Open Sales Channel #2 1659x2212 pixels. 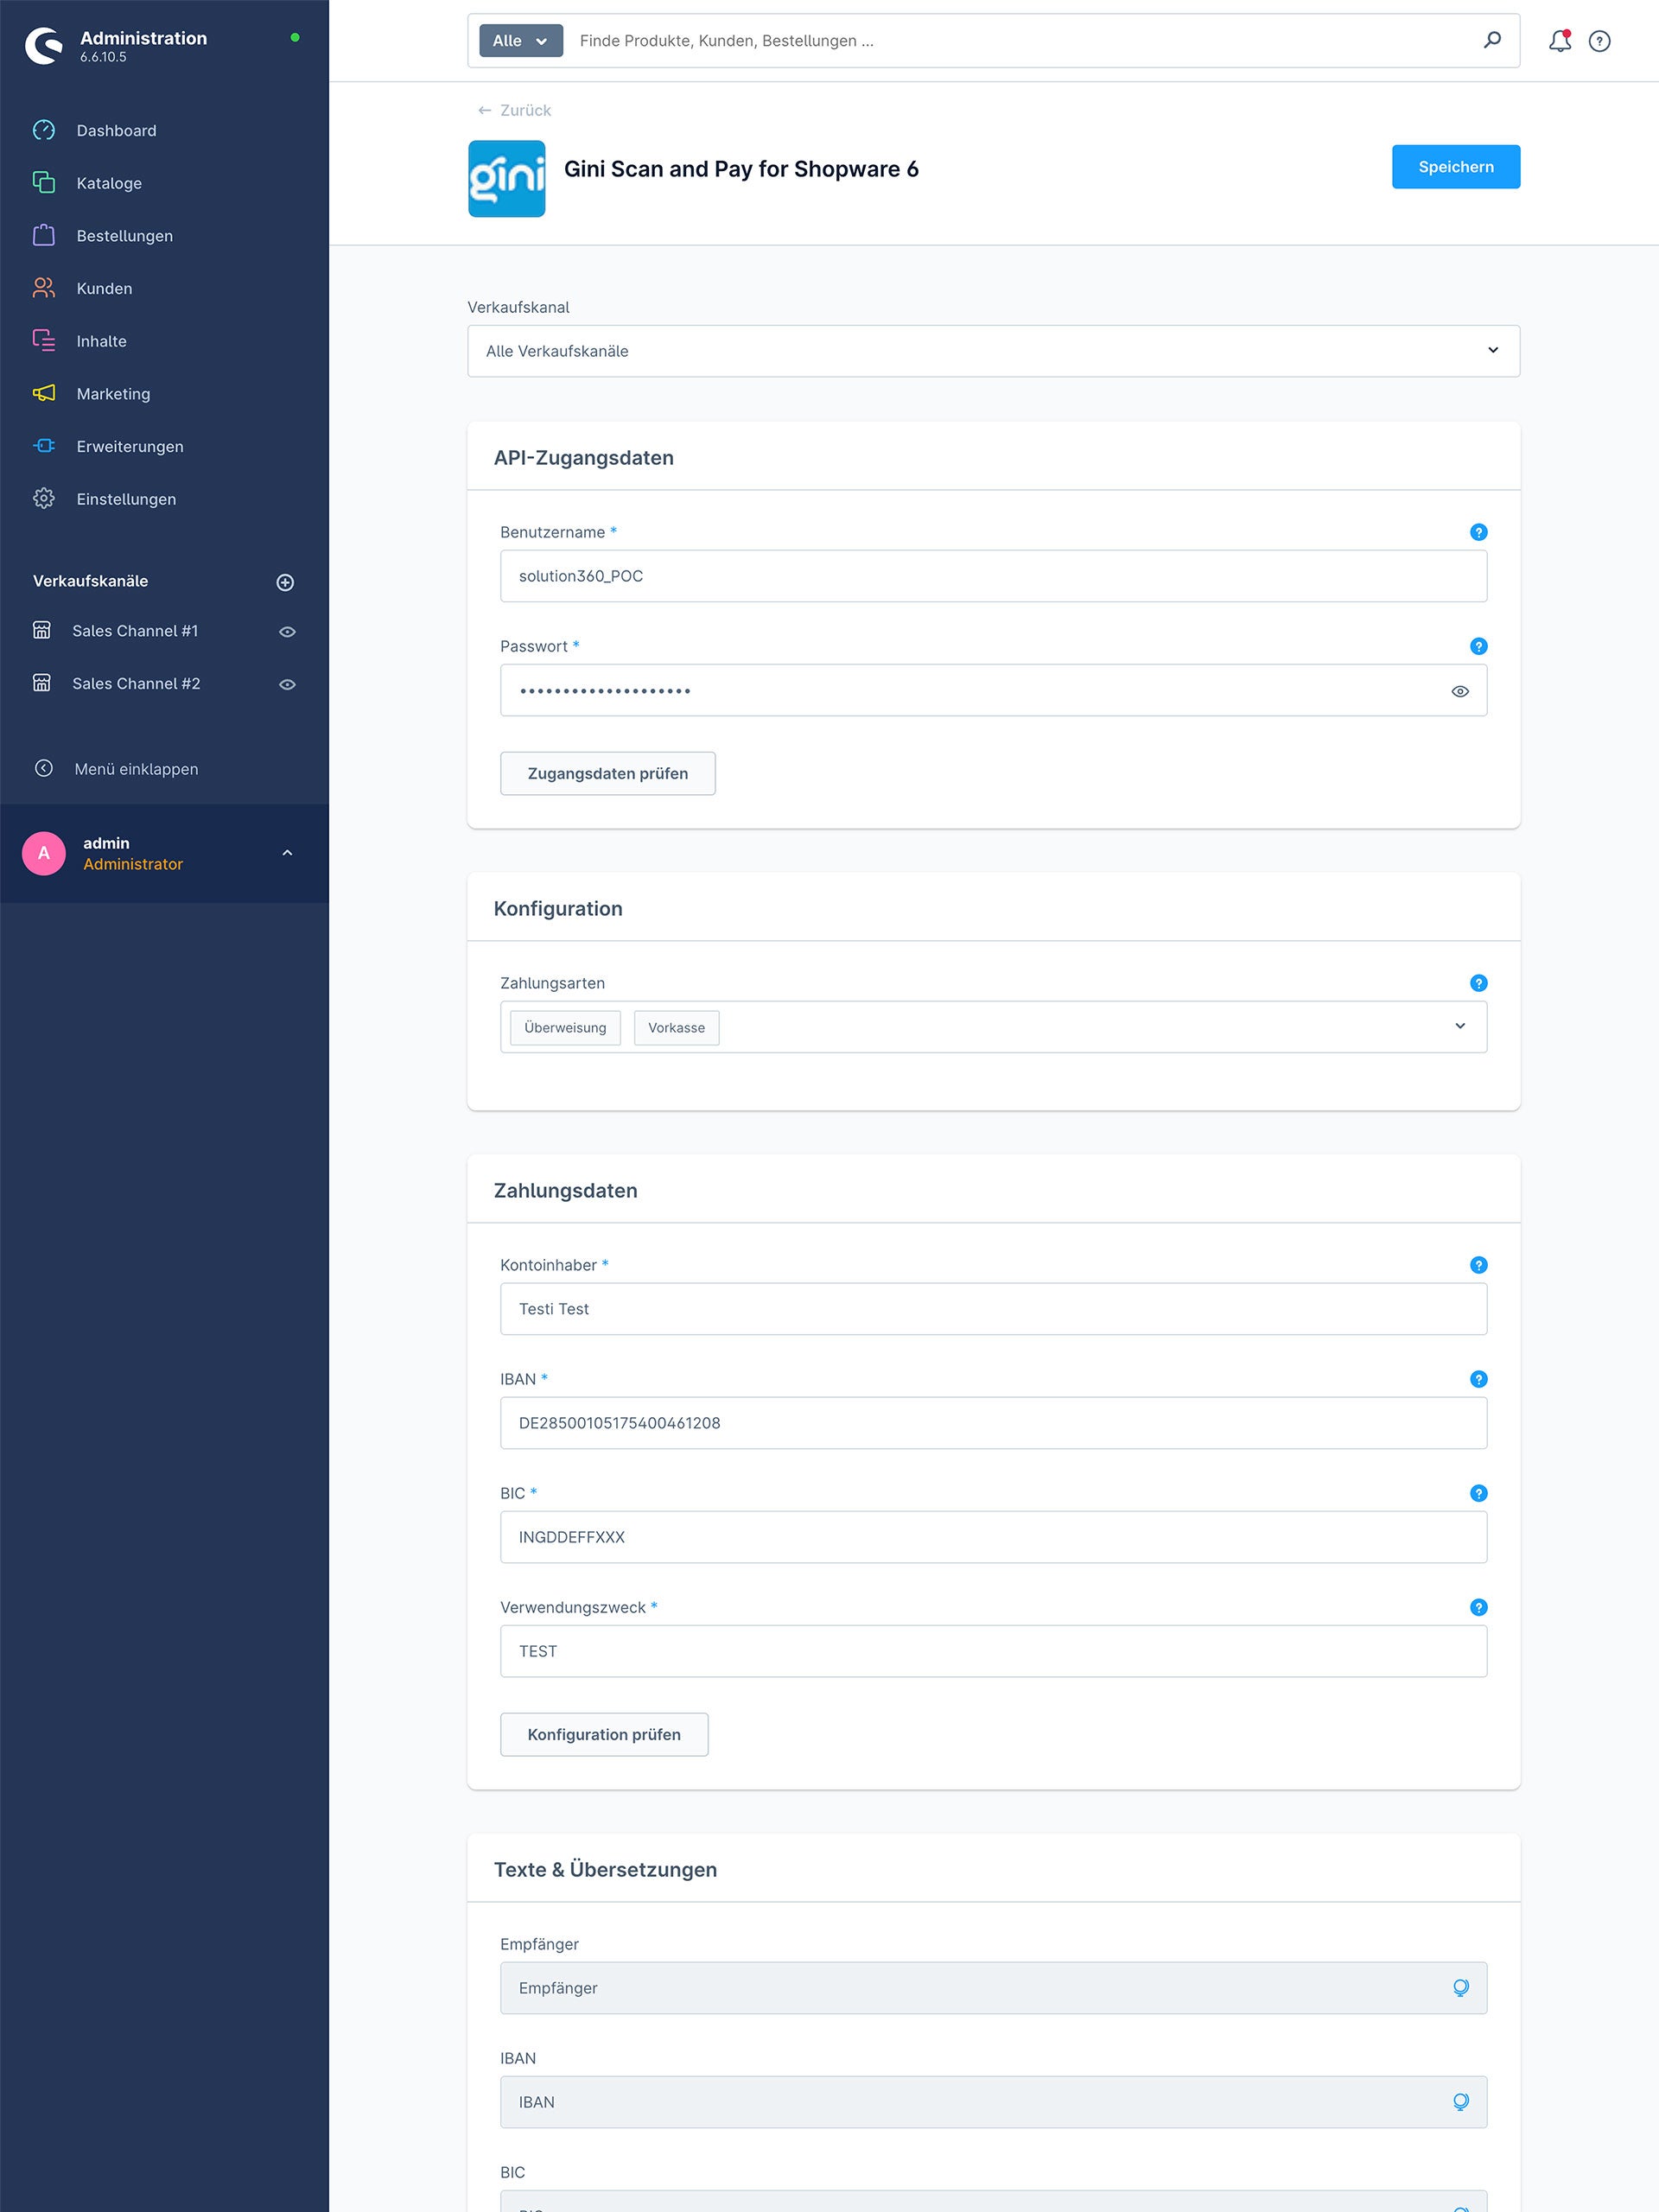pos(136,684)
